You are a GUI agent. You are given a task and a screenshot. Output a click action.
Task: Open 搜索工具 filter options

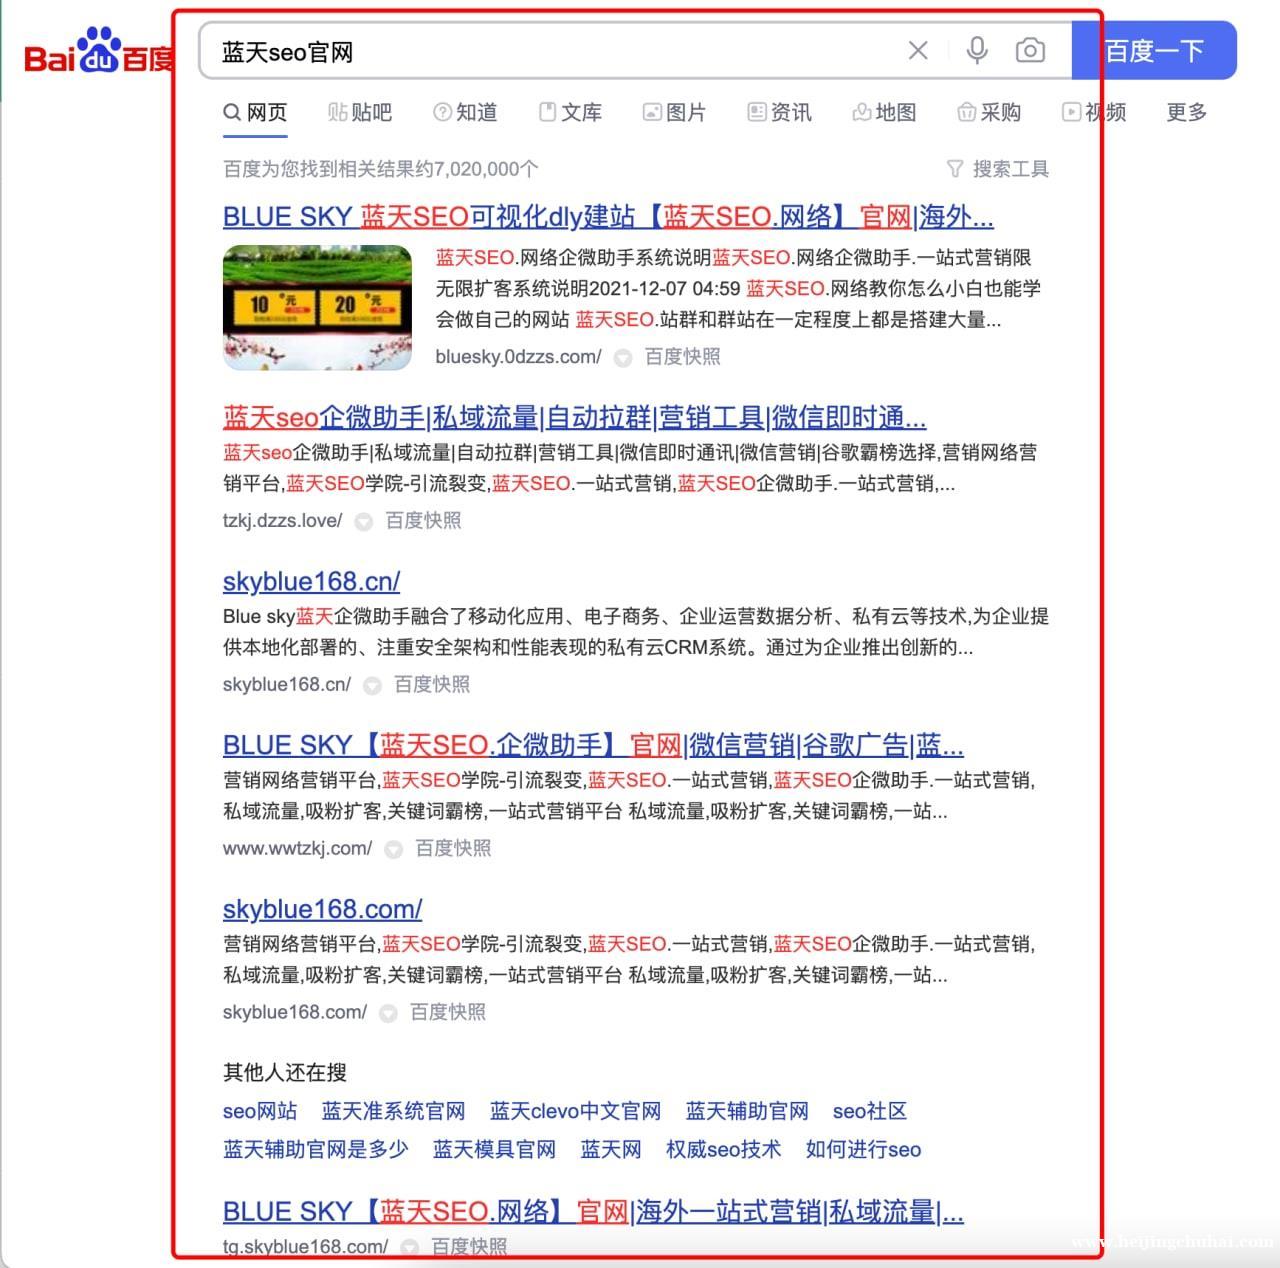point(997,169)
